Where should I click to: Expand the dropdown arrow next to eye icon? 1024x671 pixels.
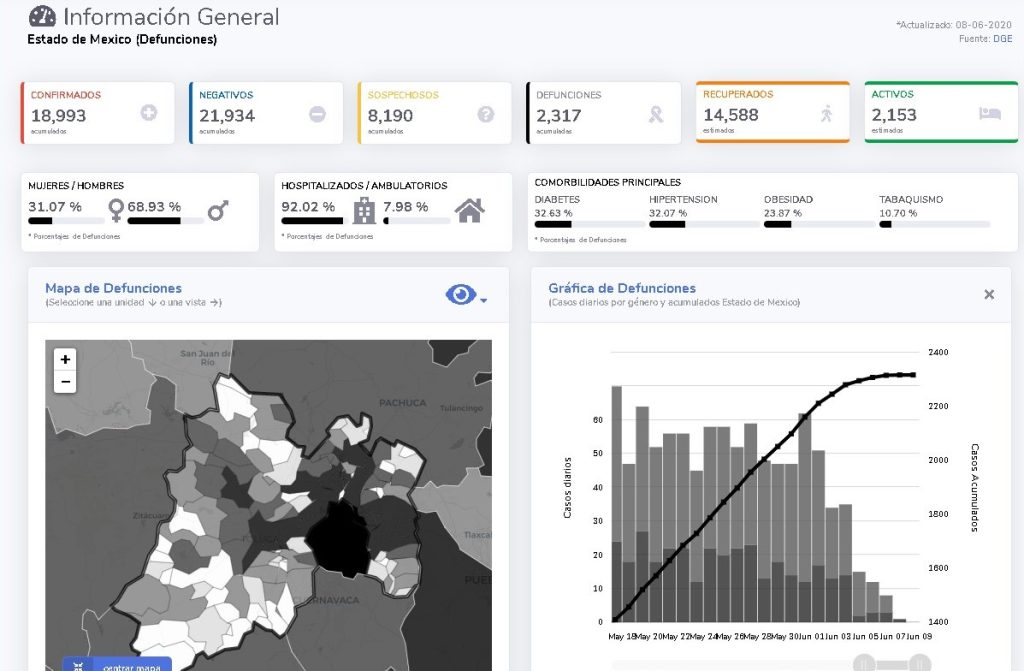click(x=484, y=299)
